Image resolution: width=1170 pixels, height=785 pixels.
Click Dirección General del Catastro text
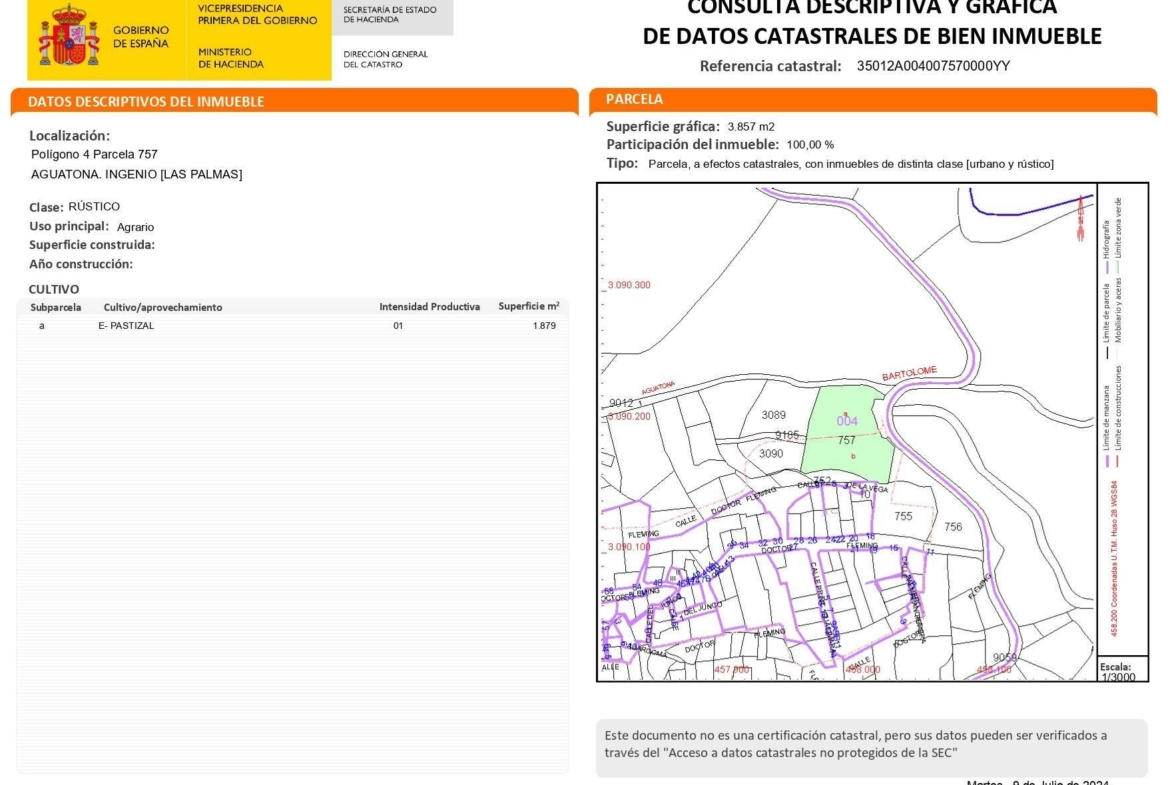[385, 59]
